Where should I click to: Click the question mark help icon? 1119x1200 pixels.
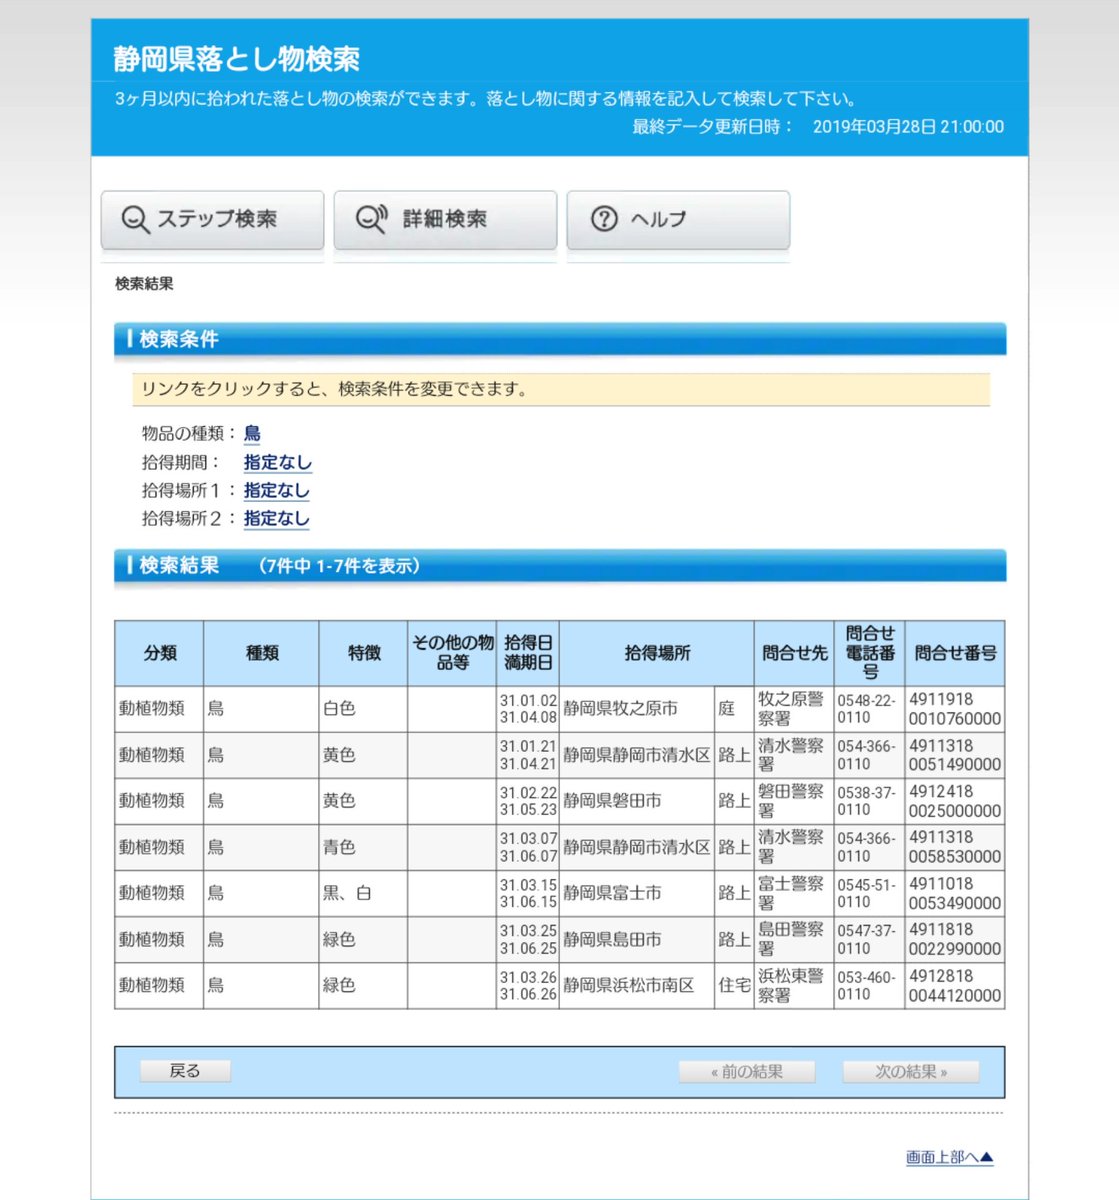[x=604, y=219]
